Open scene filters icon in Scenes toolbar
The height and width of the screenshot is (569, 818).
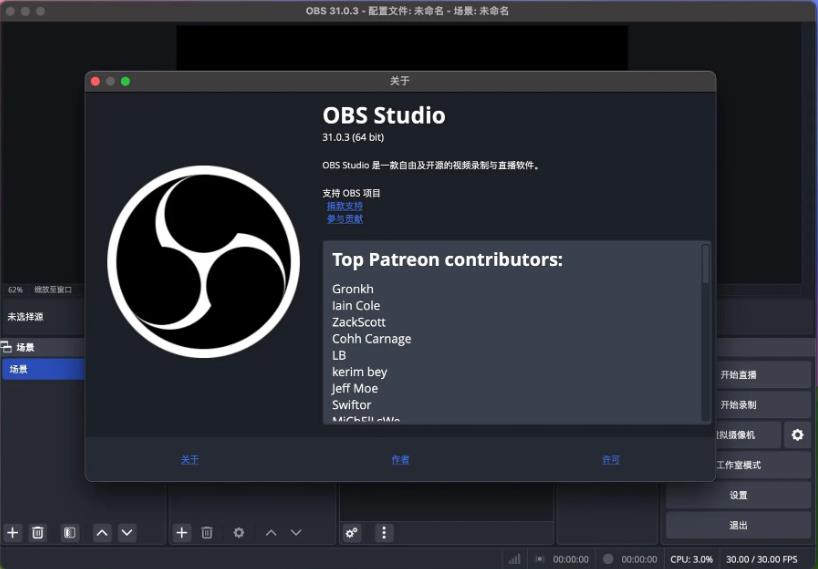[69, 532]
